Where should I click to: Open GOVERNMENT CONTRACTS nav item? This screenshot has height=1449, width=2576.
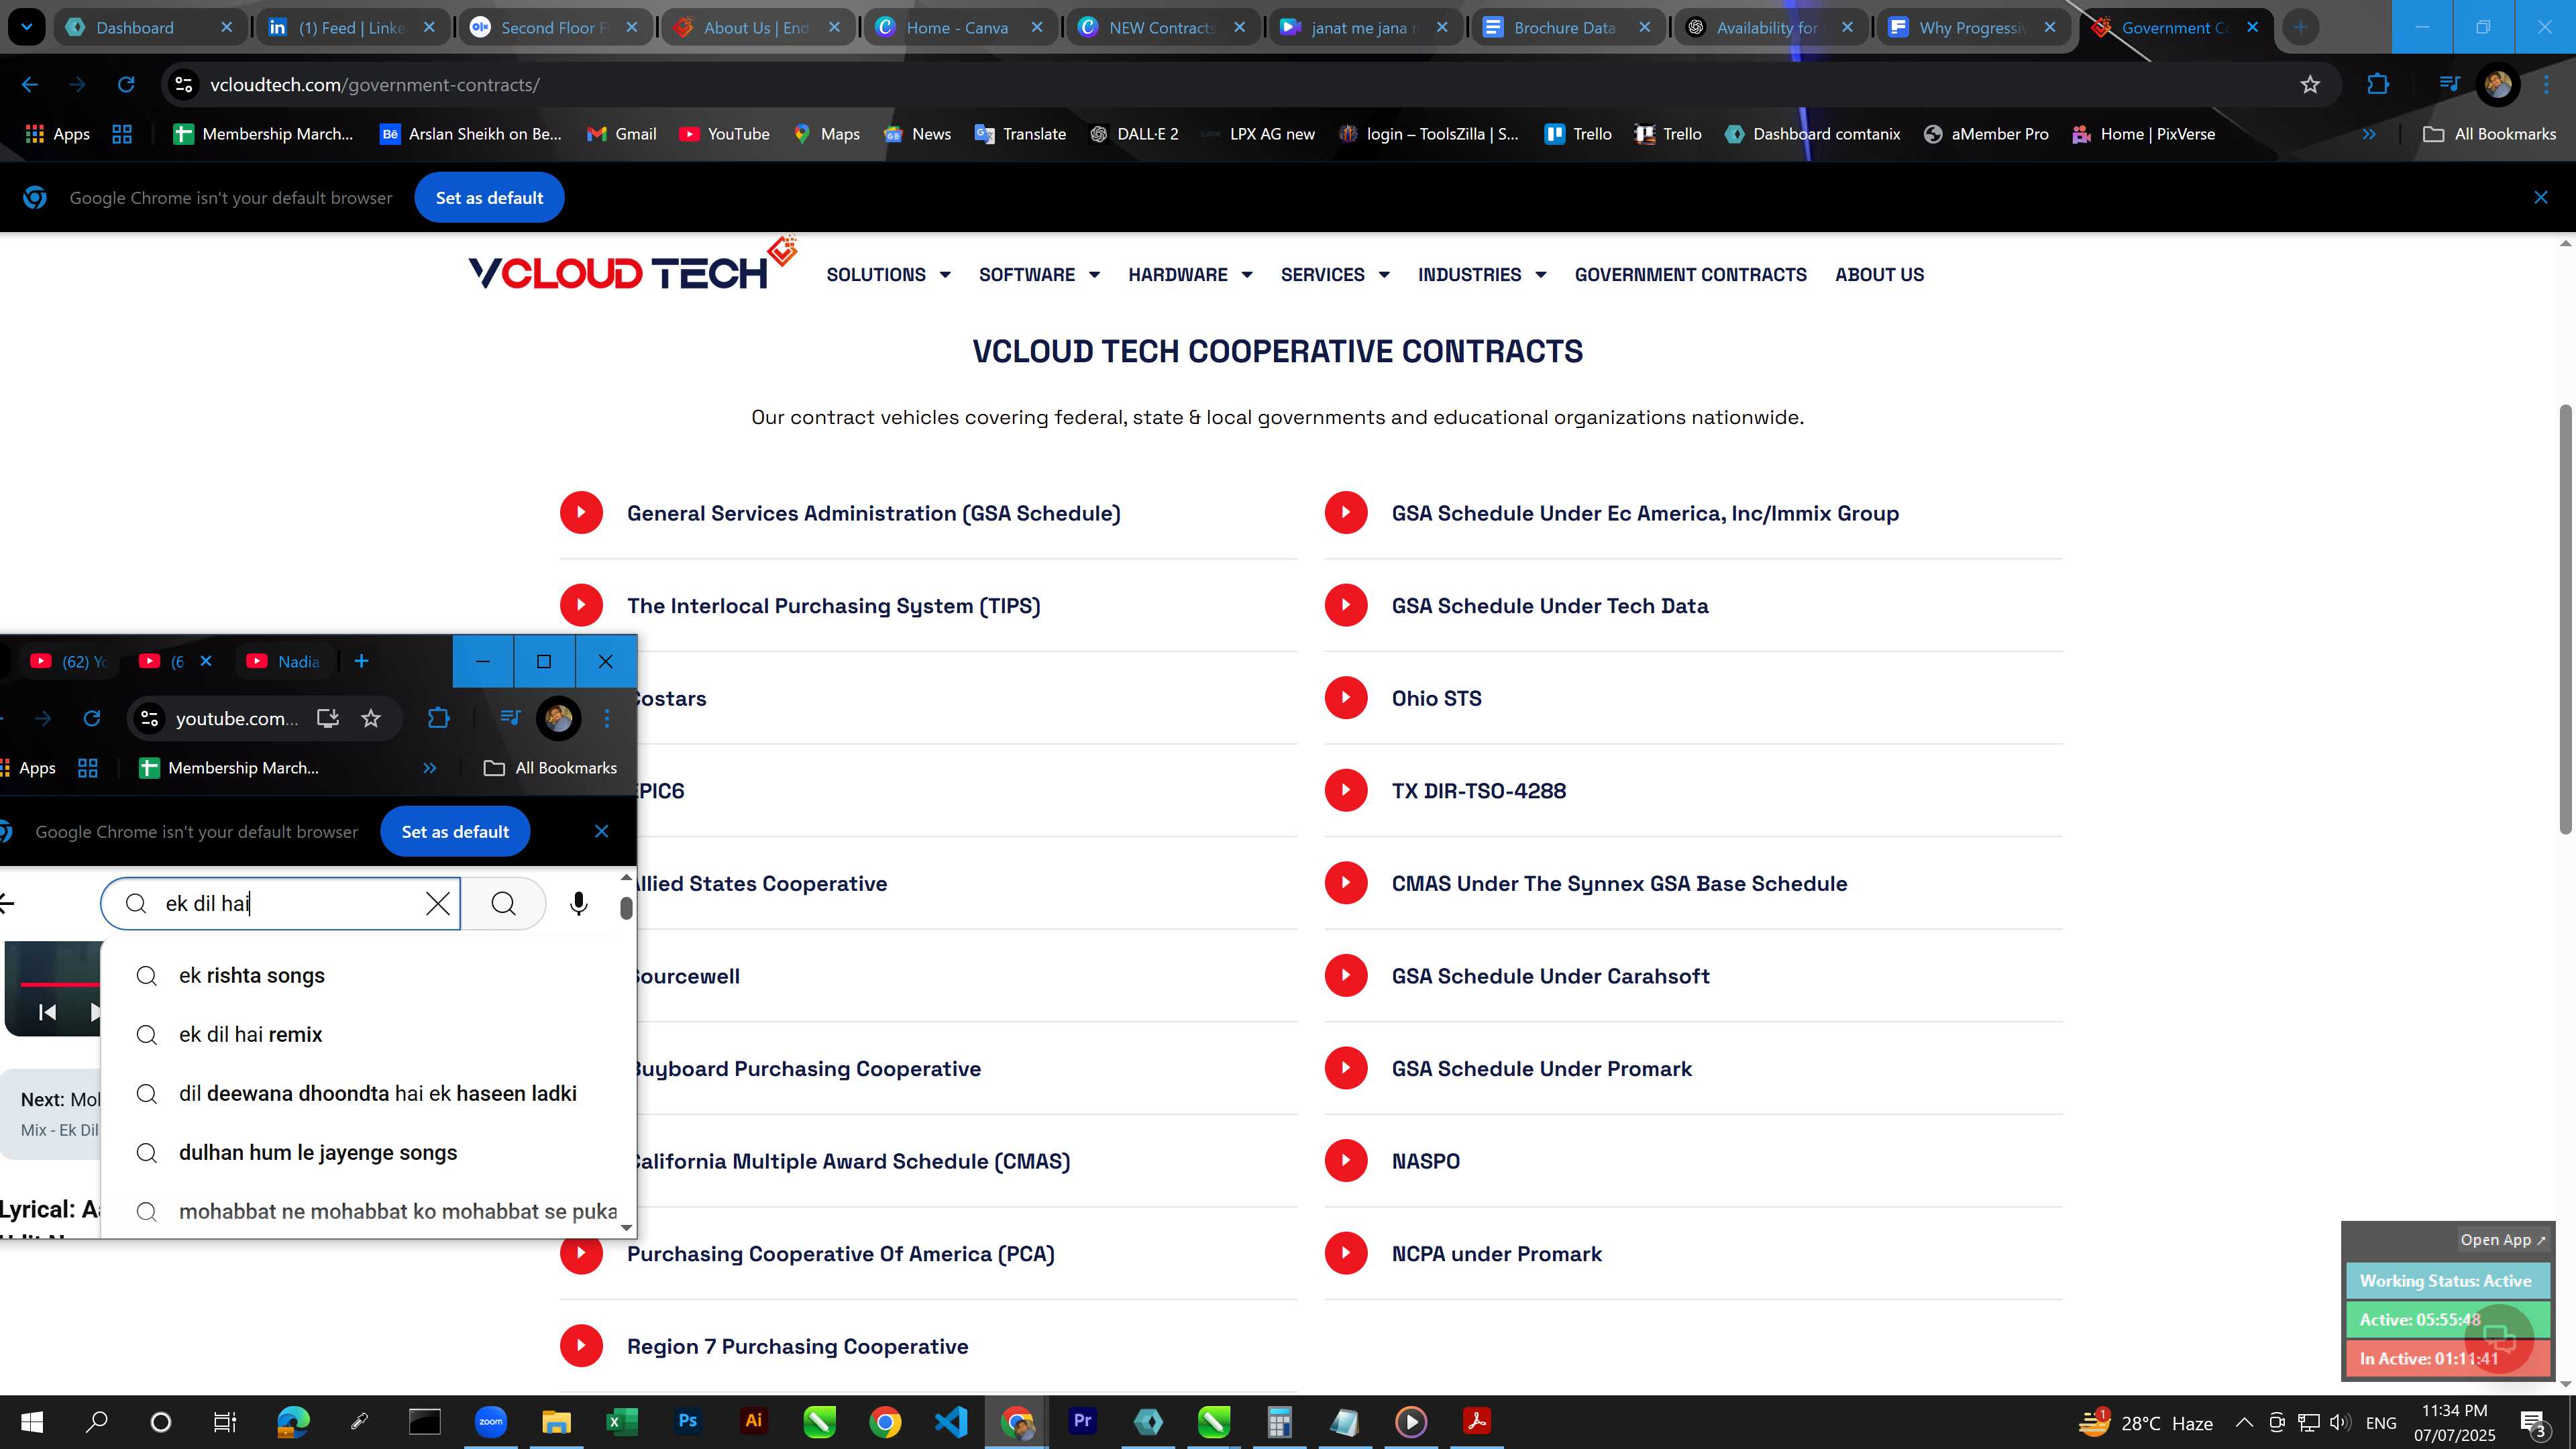click(x=1690, y=275)
